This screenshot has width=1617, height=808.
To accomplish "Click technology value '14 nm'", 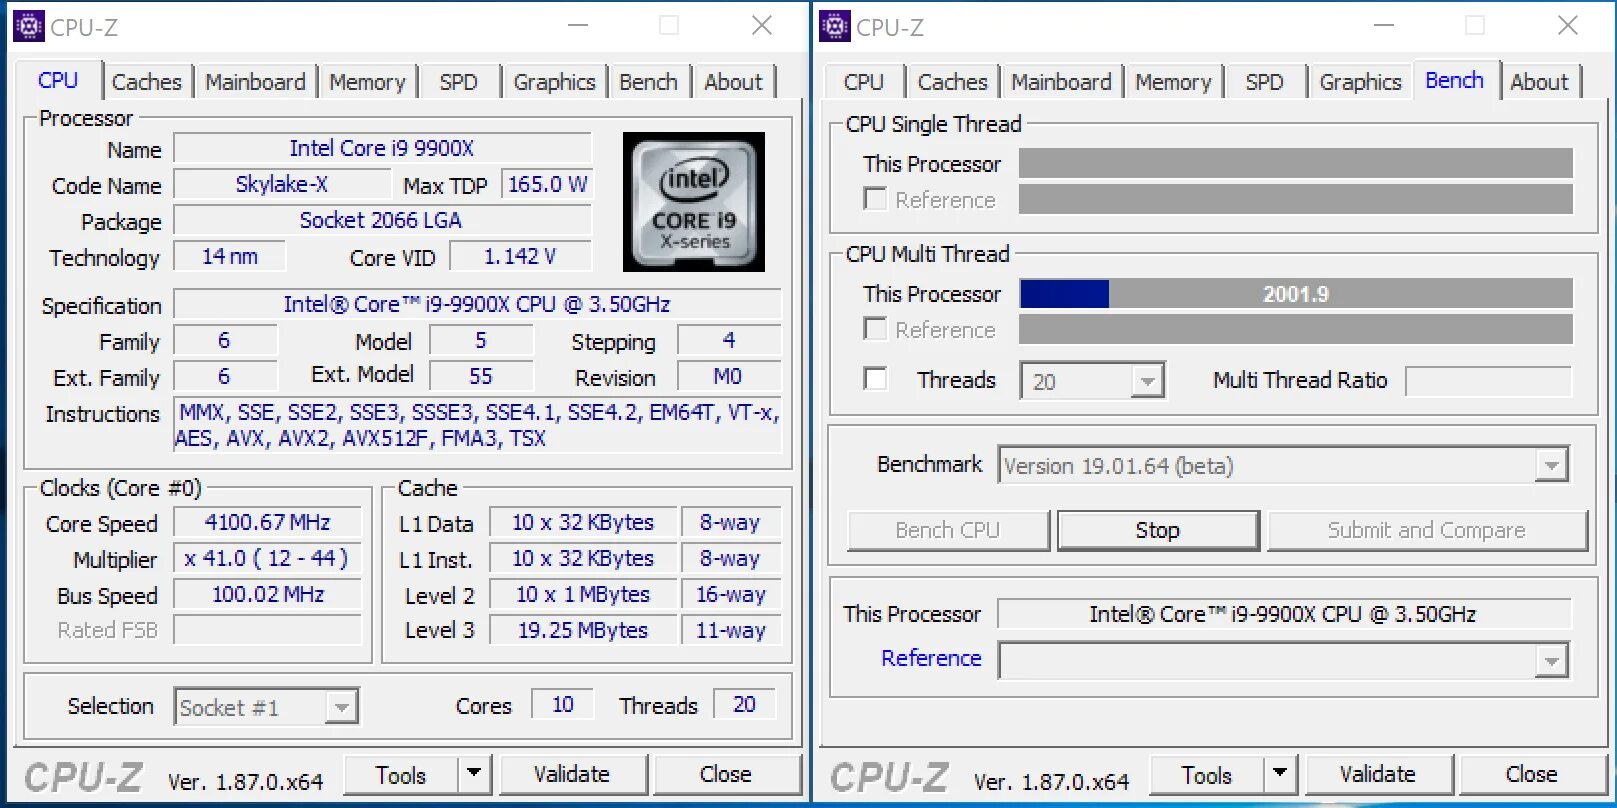I will 230,256.
